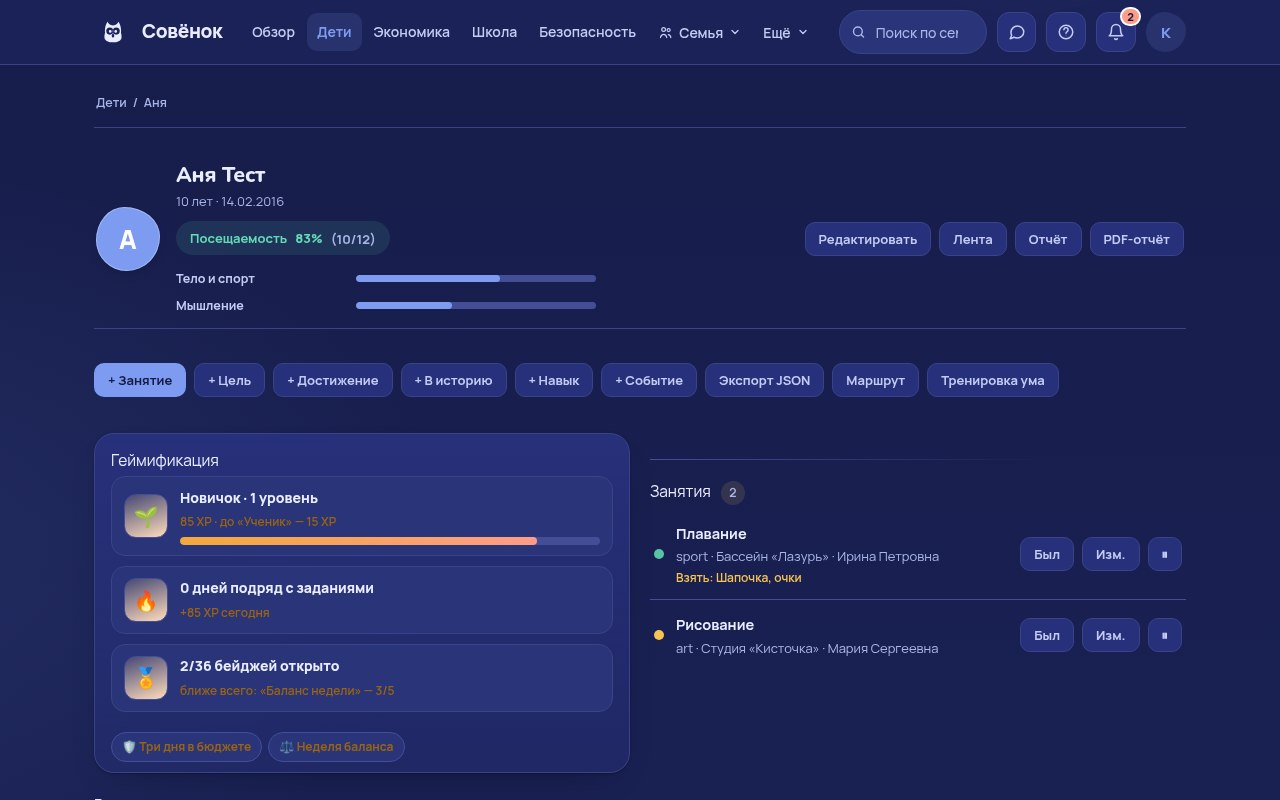Mark Плавание as attended with Был

coord(1047,554)
